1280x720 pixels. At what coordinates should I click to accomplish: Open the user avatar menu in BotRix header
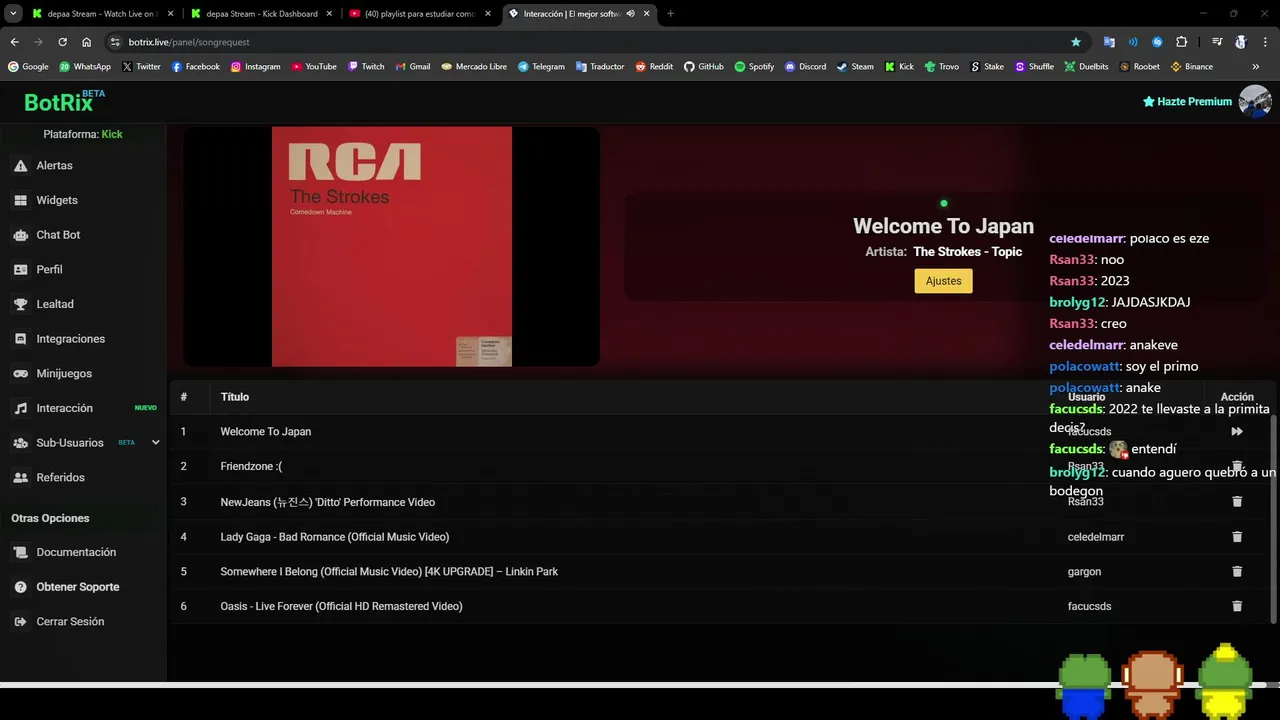click(x=1255, y=101)
